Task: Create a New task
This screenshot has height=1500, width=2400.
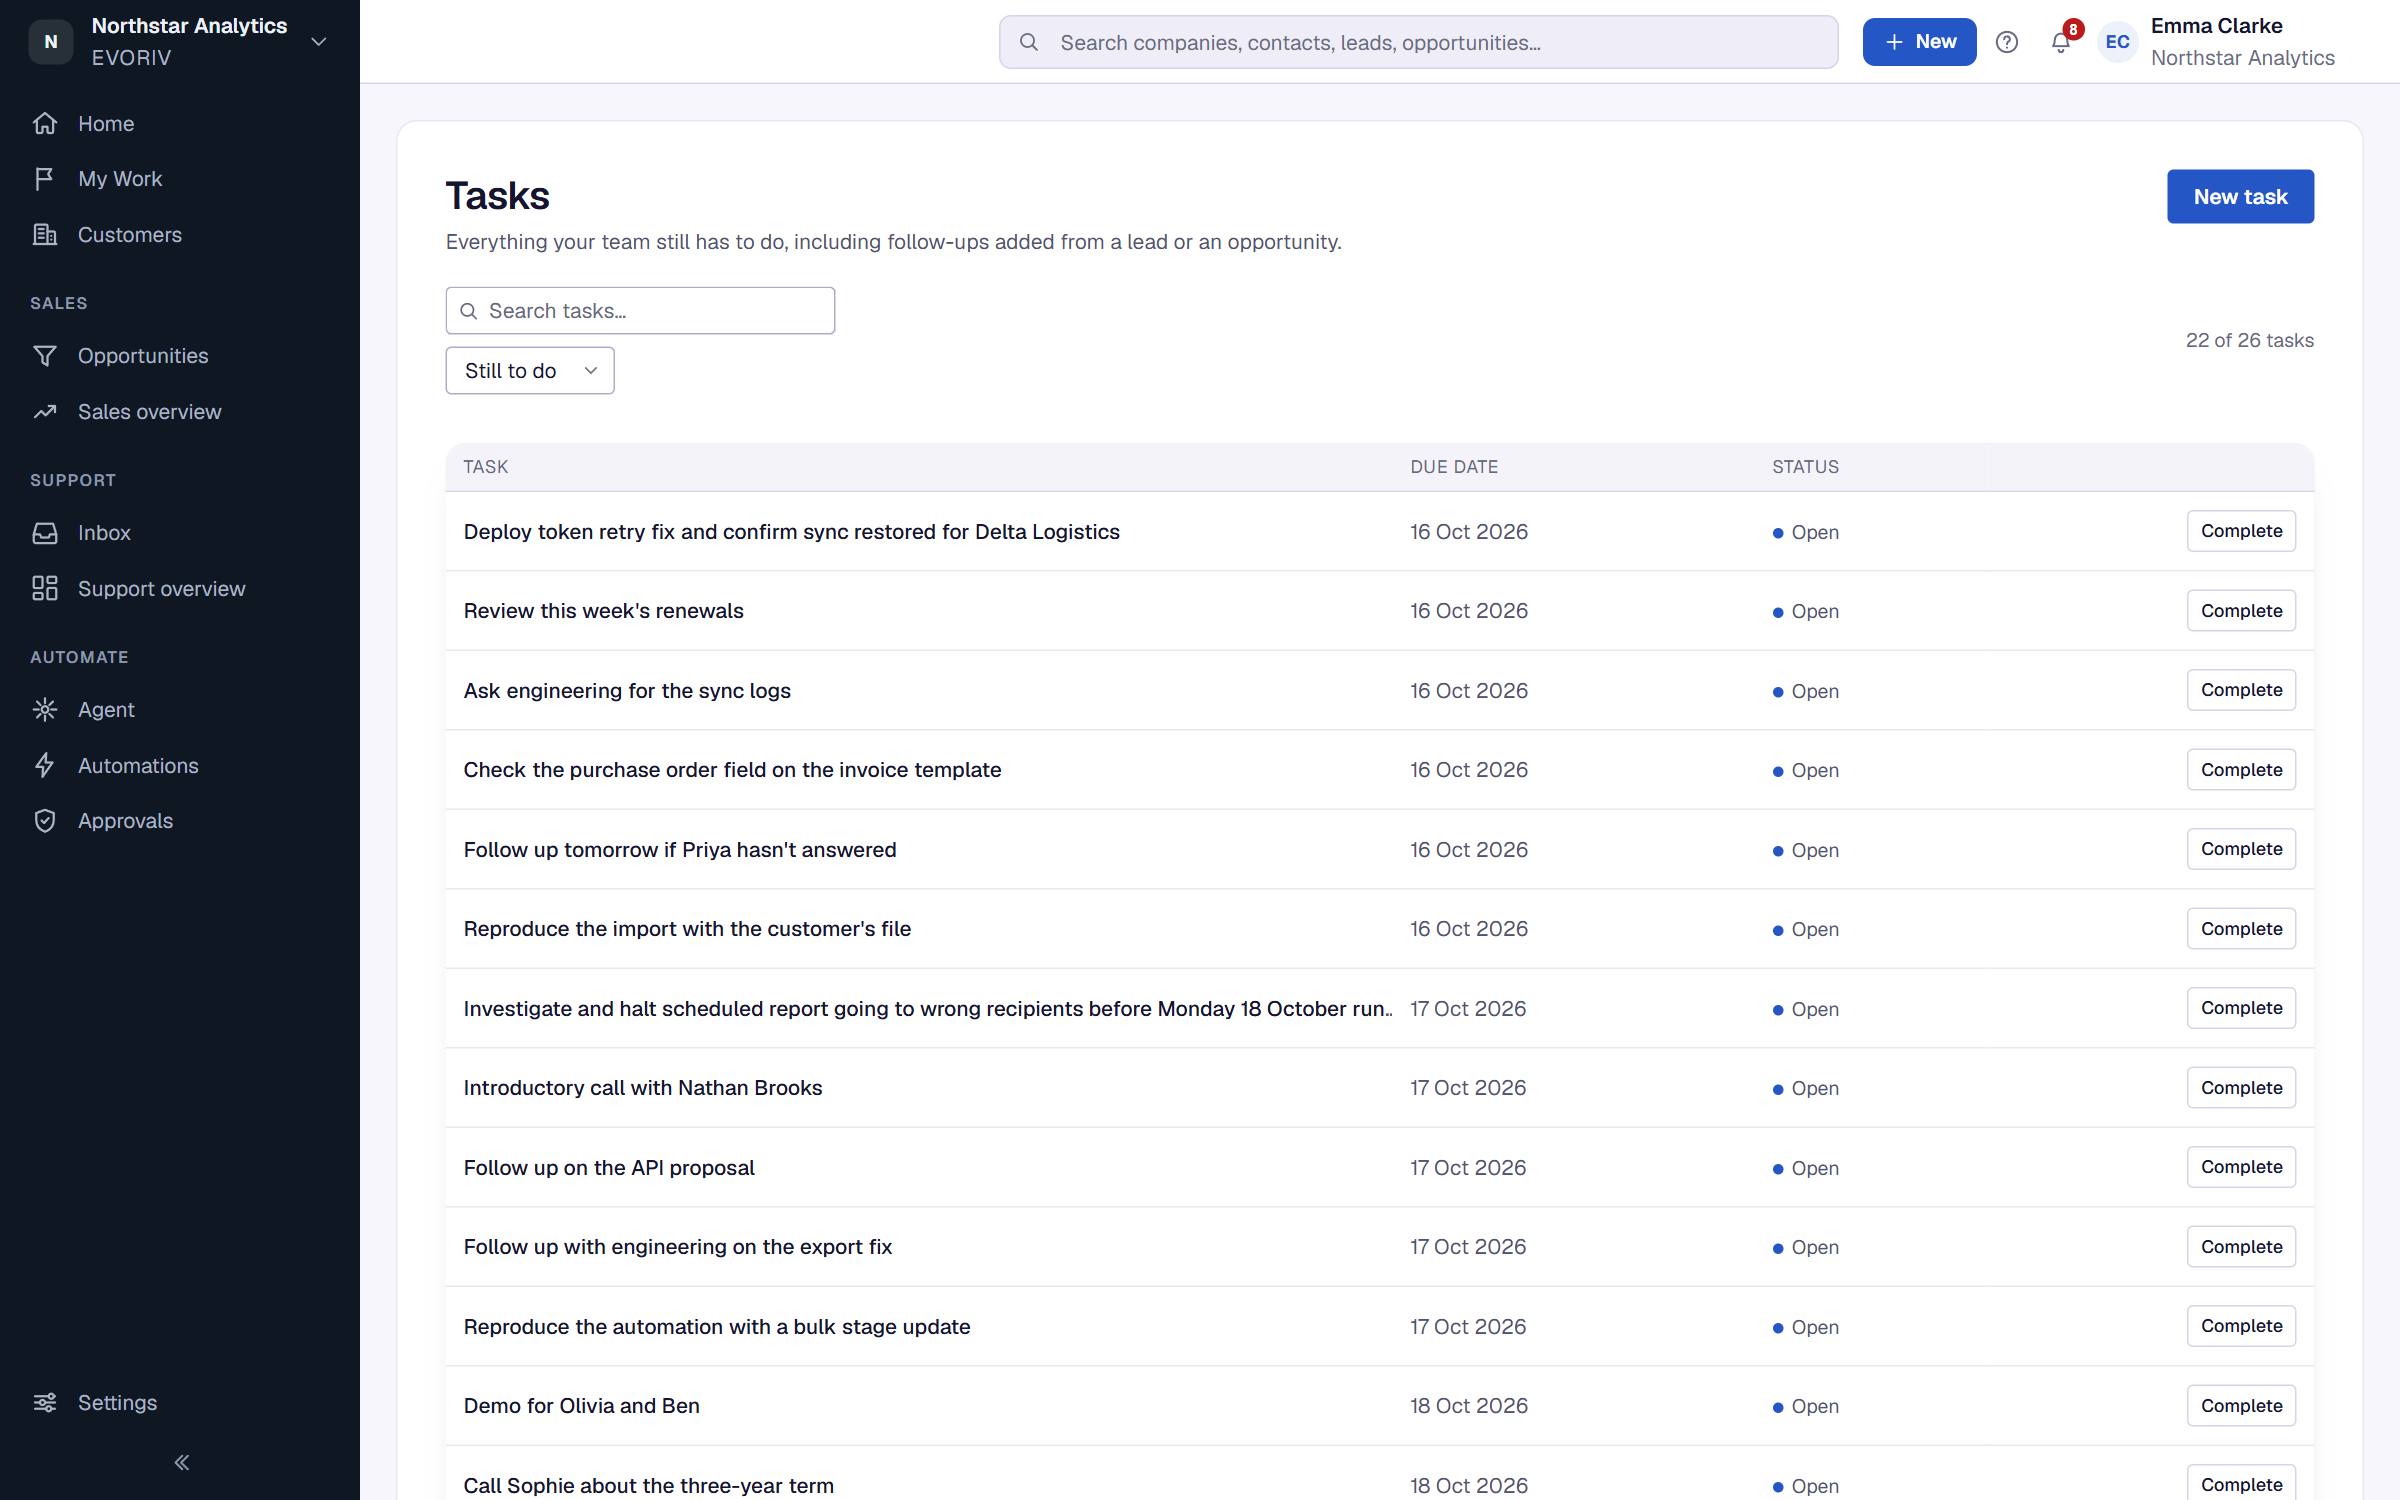Action: coord(2240,197)
